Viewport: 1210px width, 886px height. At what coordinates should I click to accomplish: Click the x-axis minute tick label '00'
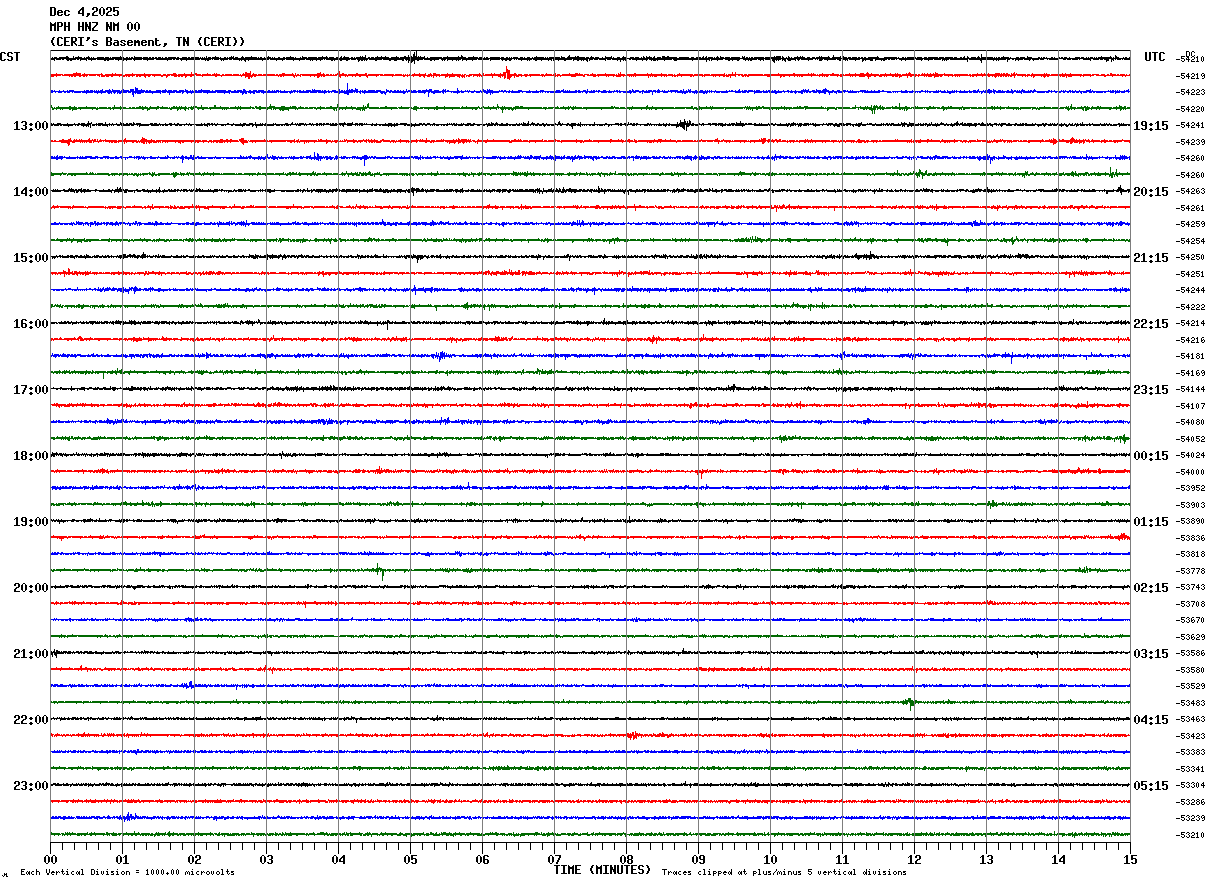[x=50, y=859]
